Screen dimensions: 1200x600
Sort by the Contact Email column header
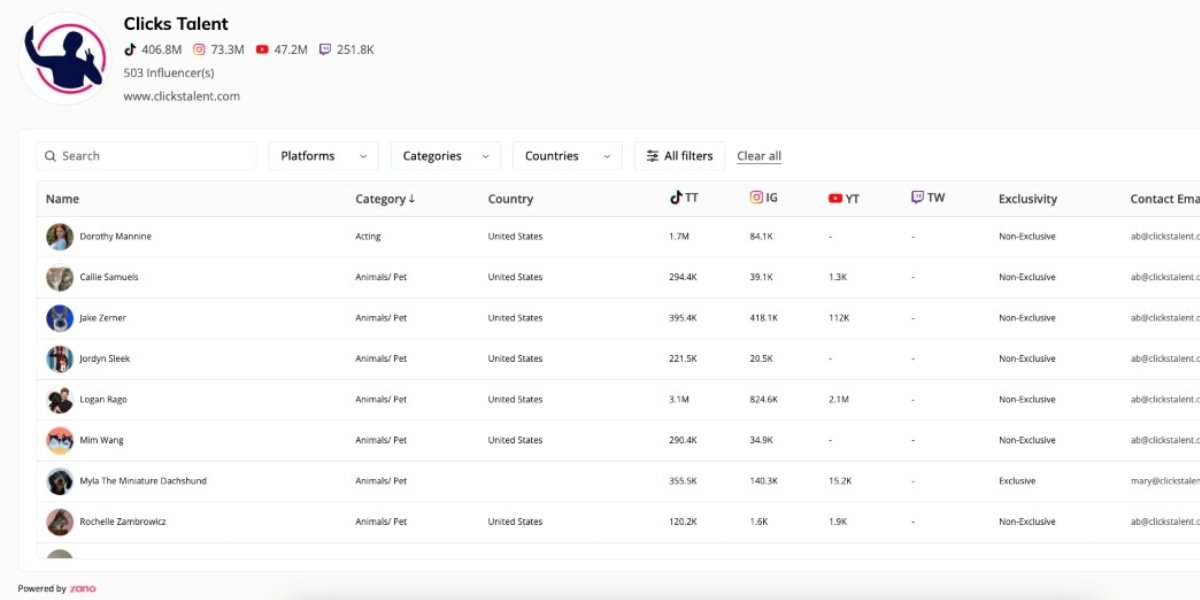pos(1165,199)
